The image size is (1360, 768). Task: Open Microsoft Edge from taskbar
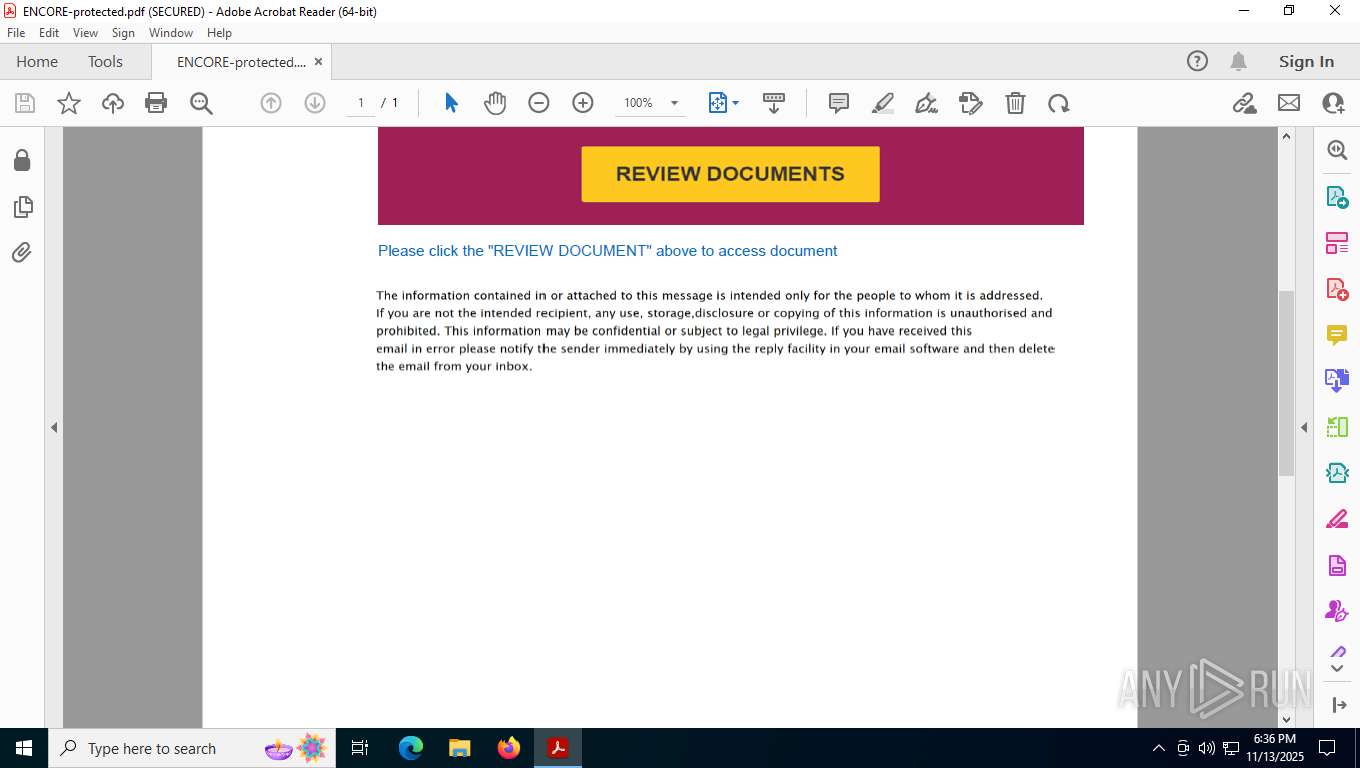pos(411,748)
